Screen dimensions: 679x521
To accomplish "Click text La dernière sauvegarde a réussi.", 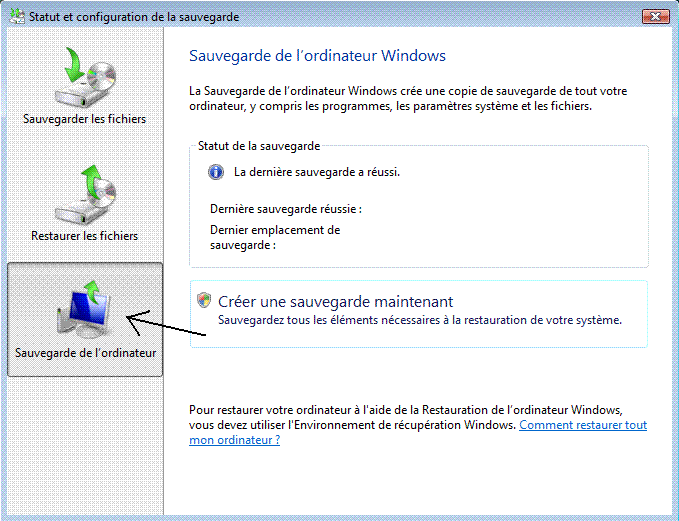I will tap(317, 172).
